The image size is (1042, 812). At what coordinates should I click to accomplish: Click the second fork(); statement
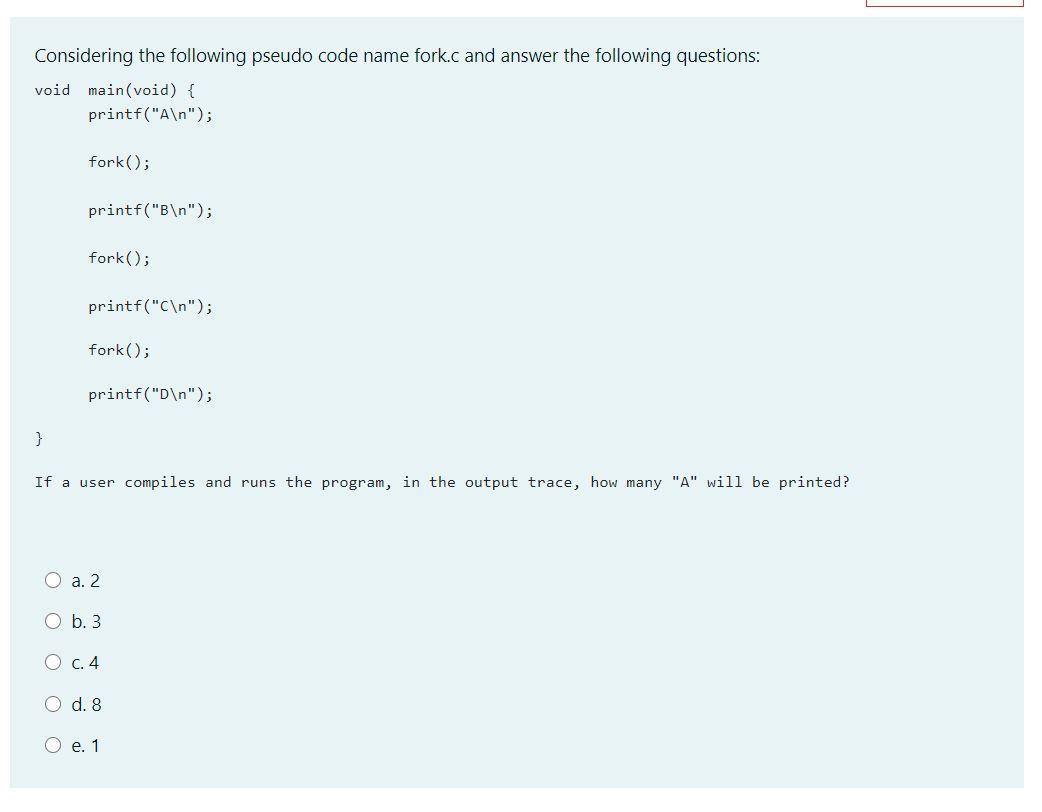pos(117,258)
